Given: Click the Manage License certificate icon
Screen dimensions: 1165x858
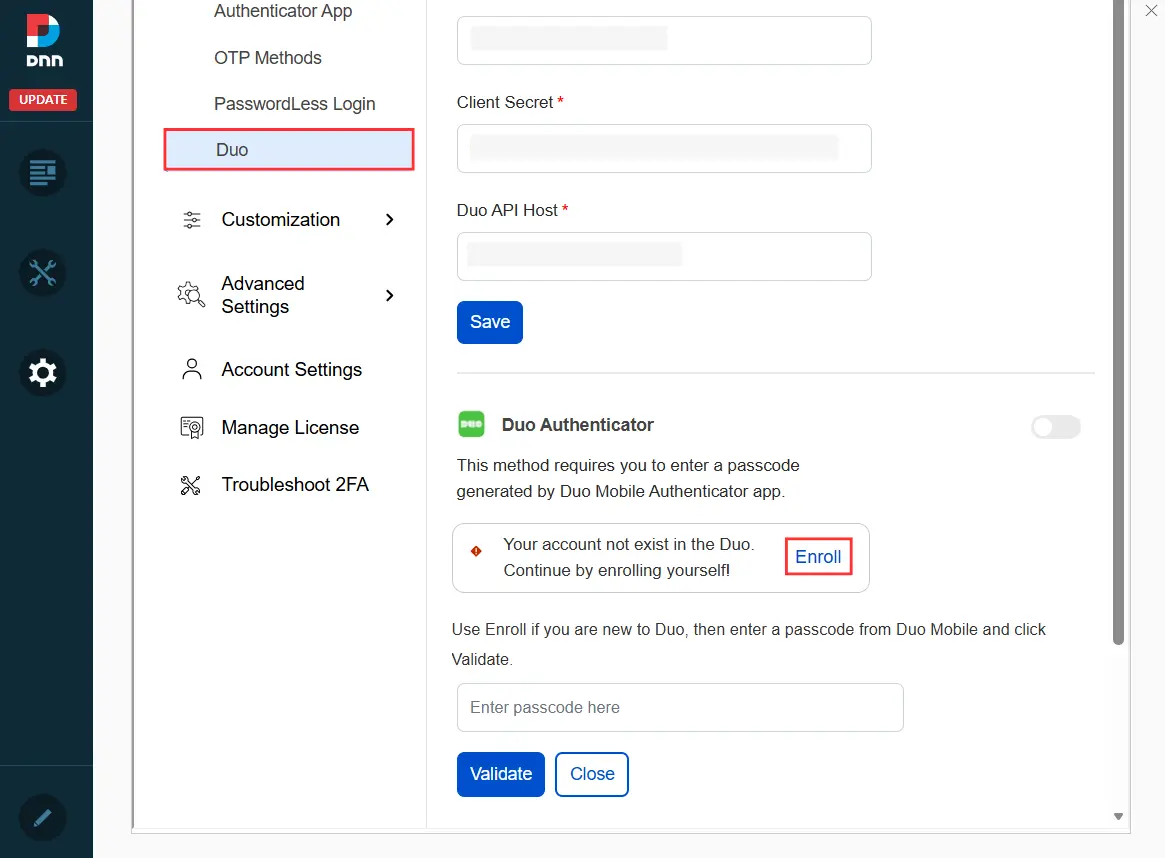Looking at the screenshot, I should (192, 427).
